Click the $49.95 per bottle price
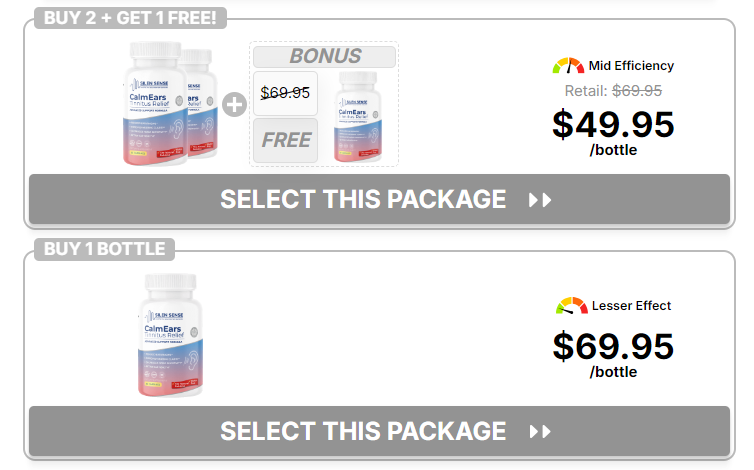This screenshot has width=754, height=470. [613, 125]
